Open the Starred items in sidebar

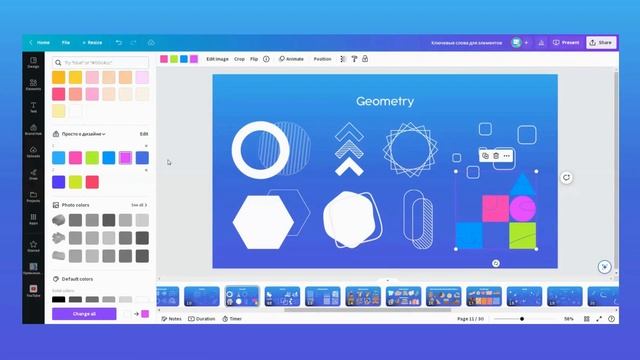coord(33,246)
